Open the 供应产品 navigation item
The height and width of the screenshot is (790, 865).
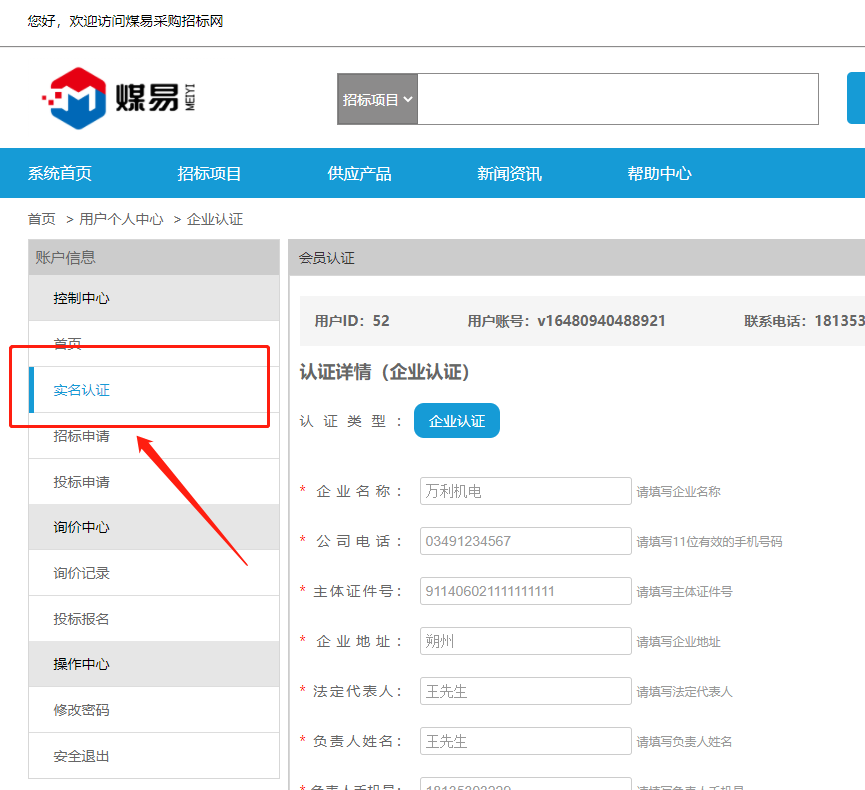pos(359,173)
